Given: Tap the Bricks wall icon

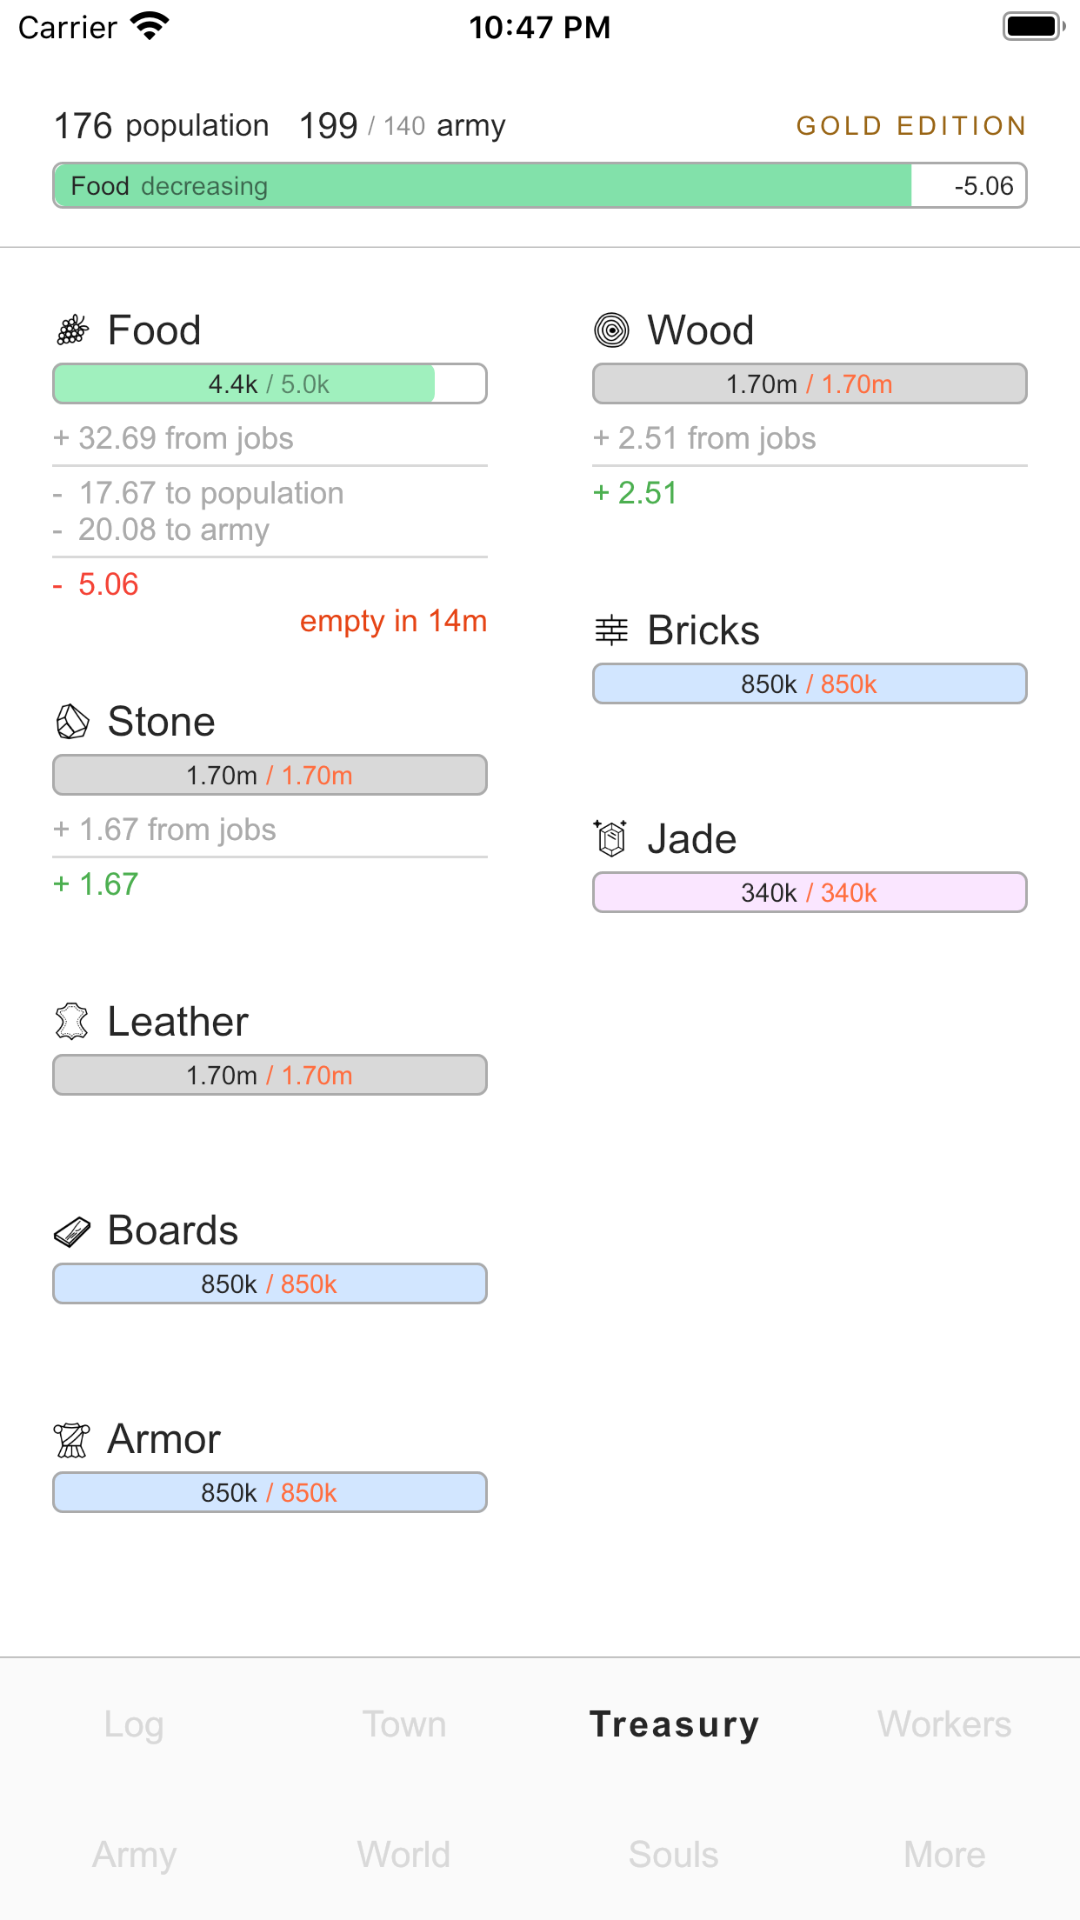Looking at the screenshot, I should [612, 630].
